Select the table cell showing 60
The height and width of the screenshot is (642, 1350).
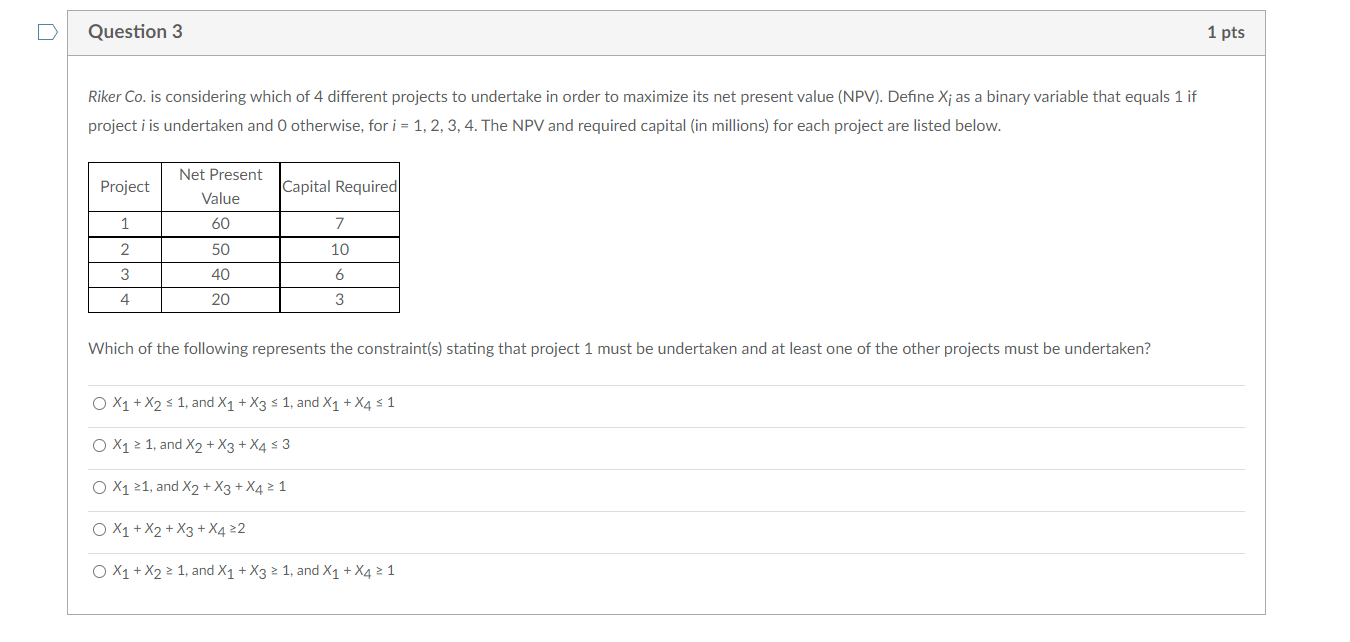pos(219,223)
